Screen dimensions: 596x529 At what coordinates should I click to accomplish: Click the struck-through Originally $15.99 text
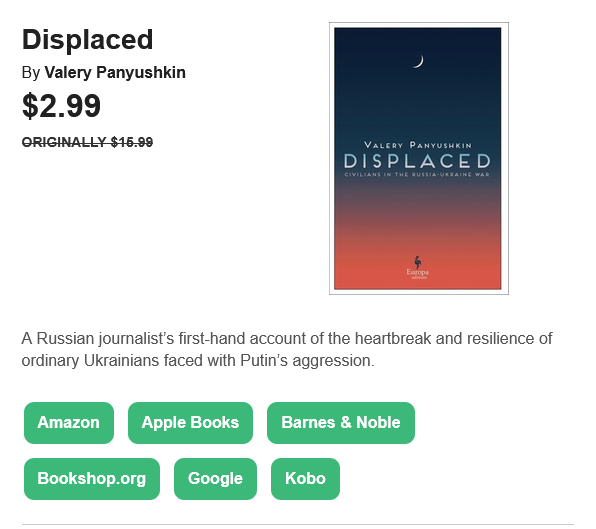[87, 142]
